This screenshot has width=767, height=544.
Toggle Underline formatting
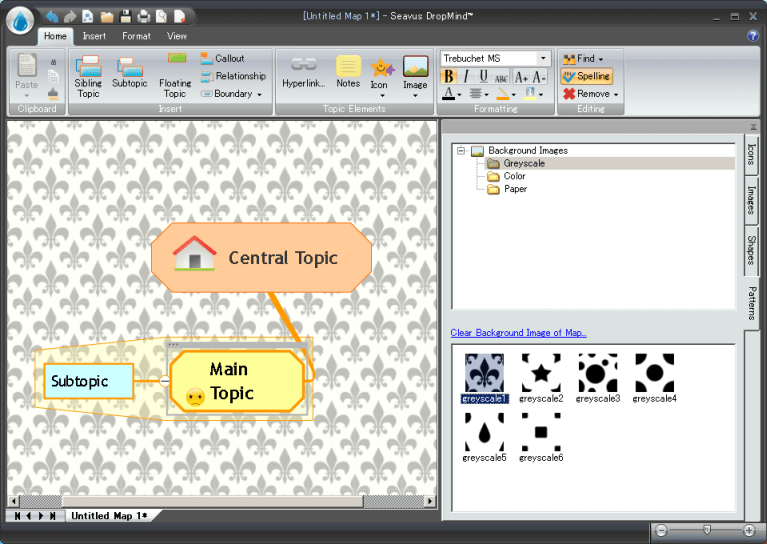click(x=484, y=76)
